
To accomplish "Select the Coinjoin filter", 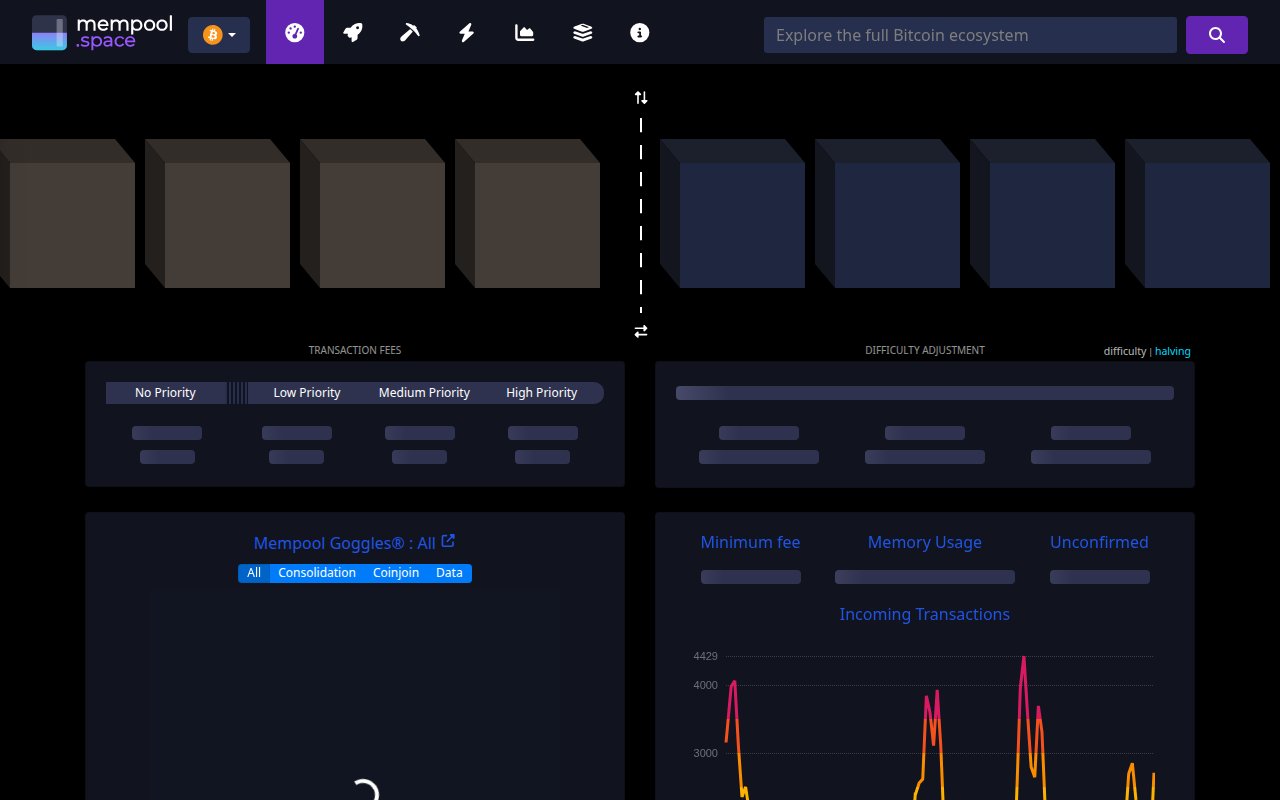I will click(396, 573).
